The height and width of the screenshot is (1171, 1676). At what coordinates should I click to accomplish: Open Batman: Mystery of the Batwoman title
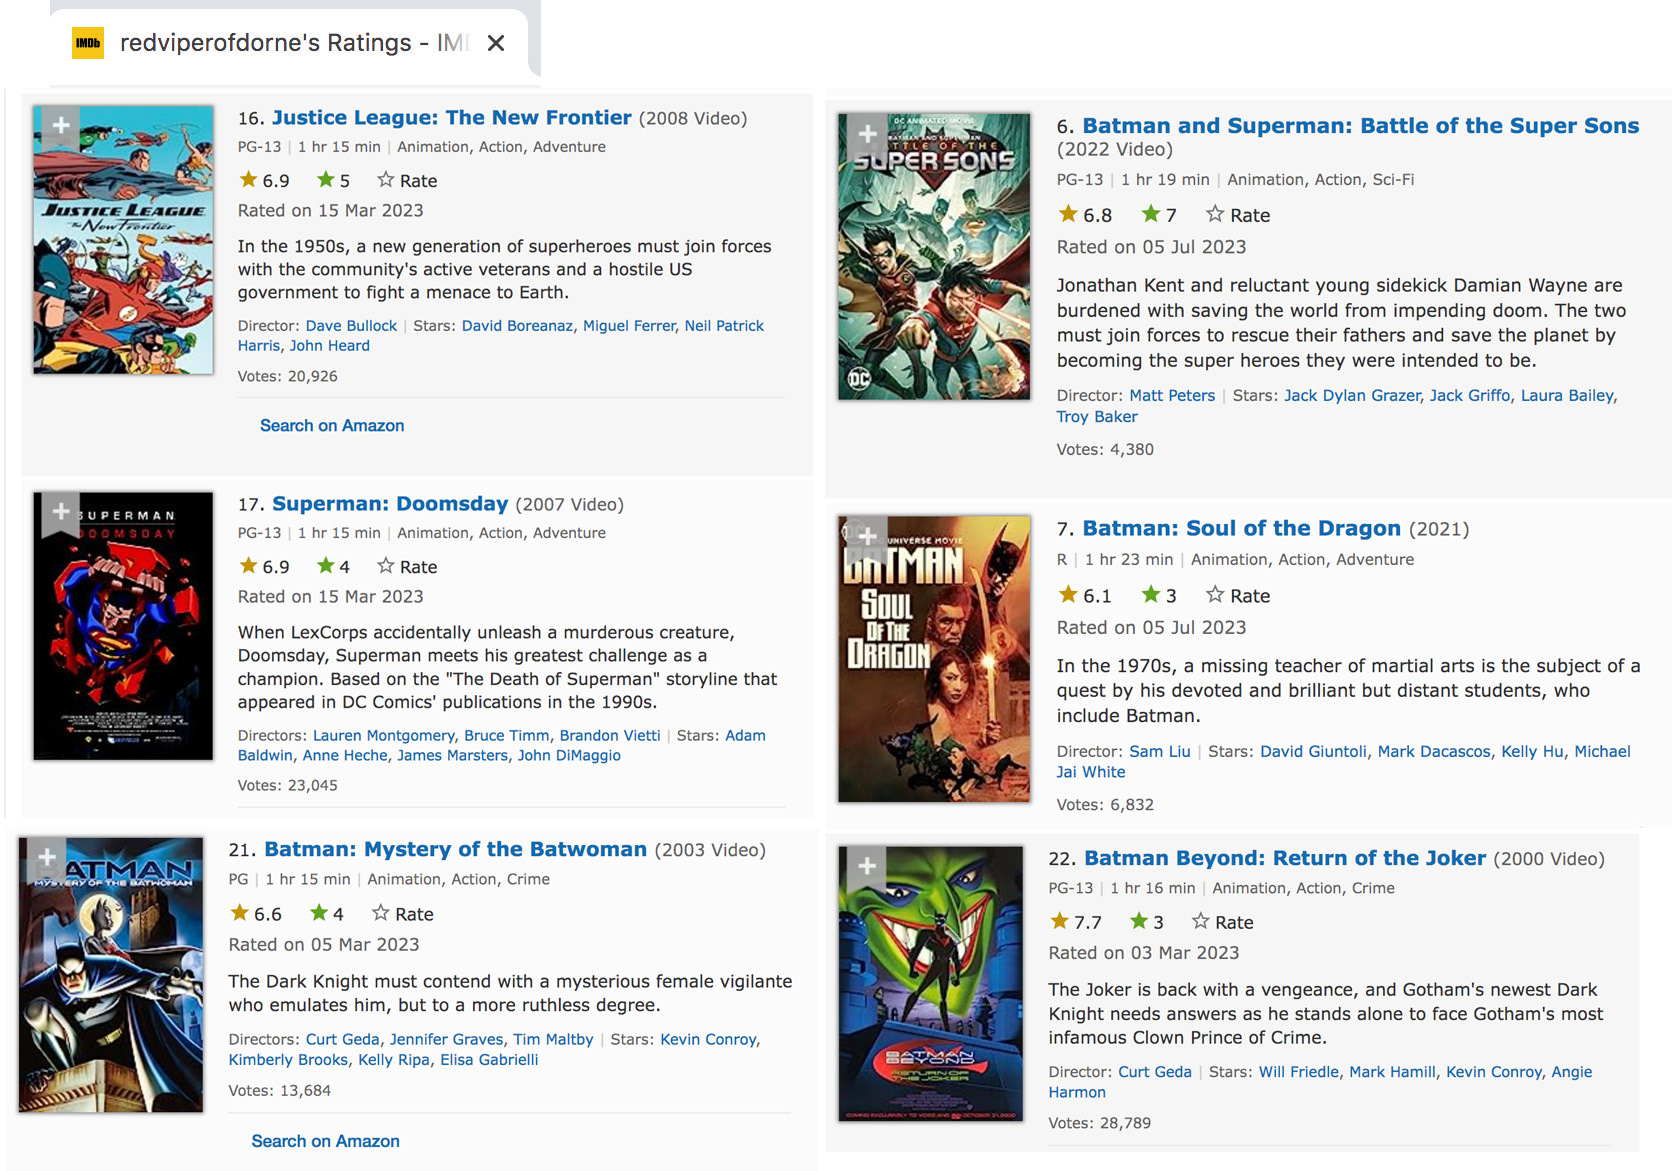tap(455, 849)
